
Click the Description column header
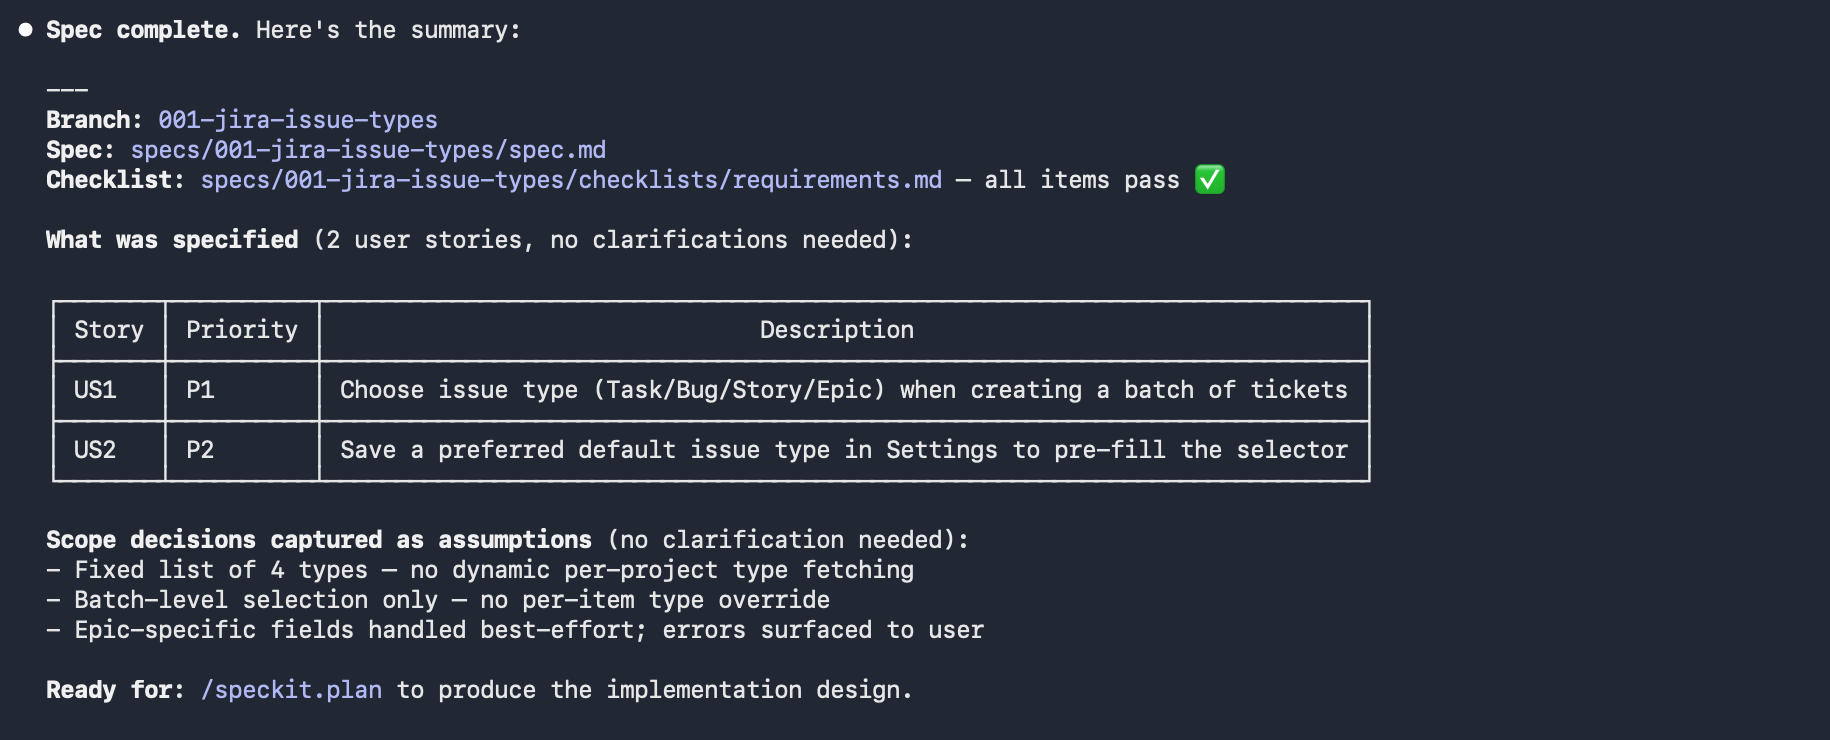[x=837, y=330]
